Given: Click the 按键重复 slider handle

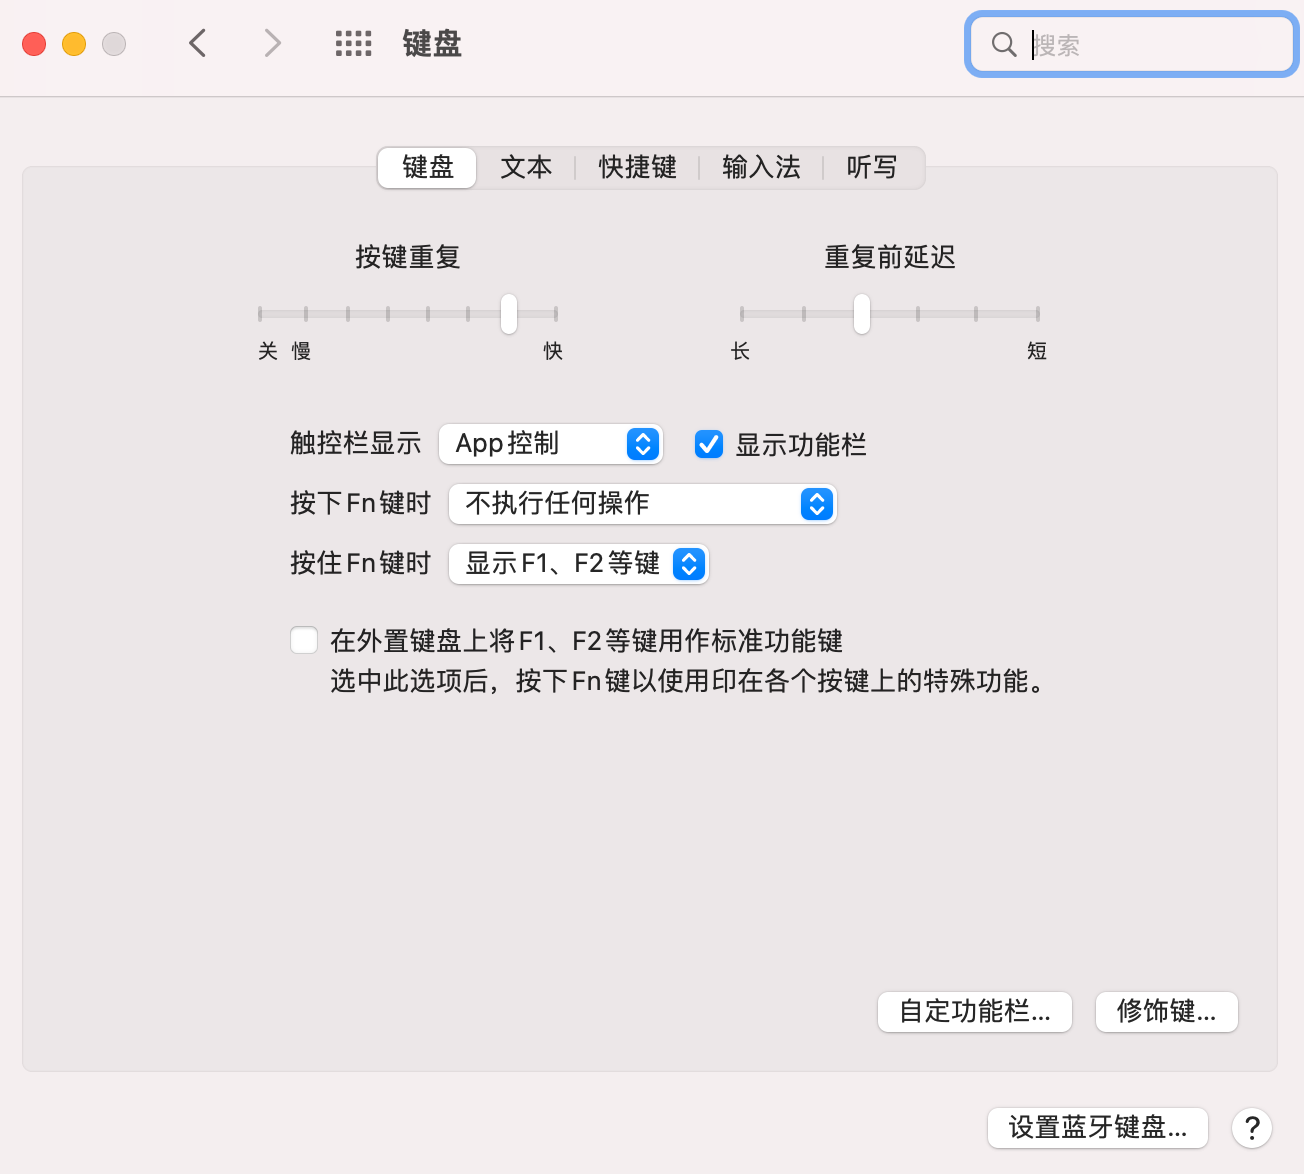Looking at the screenshot, I should [x=509, y=314].
